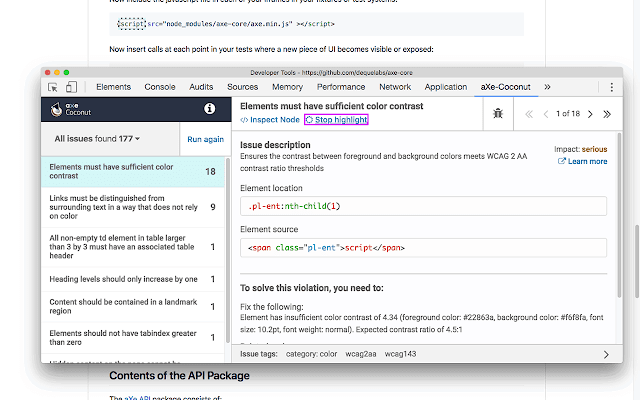Toggle the device toolbar icon
The image size is (640, 400).
click(x=74, y=88)
